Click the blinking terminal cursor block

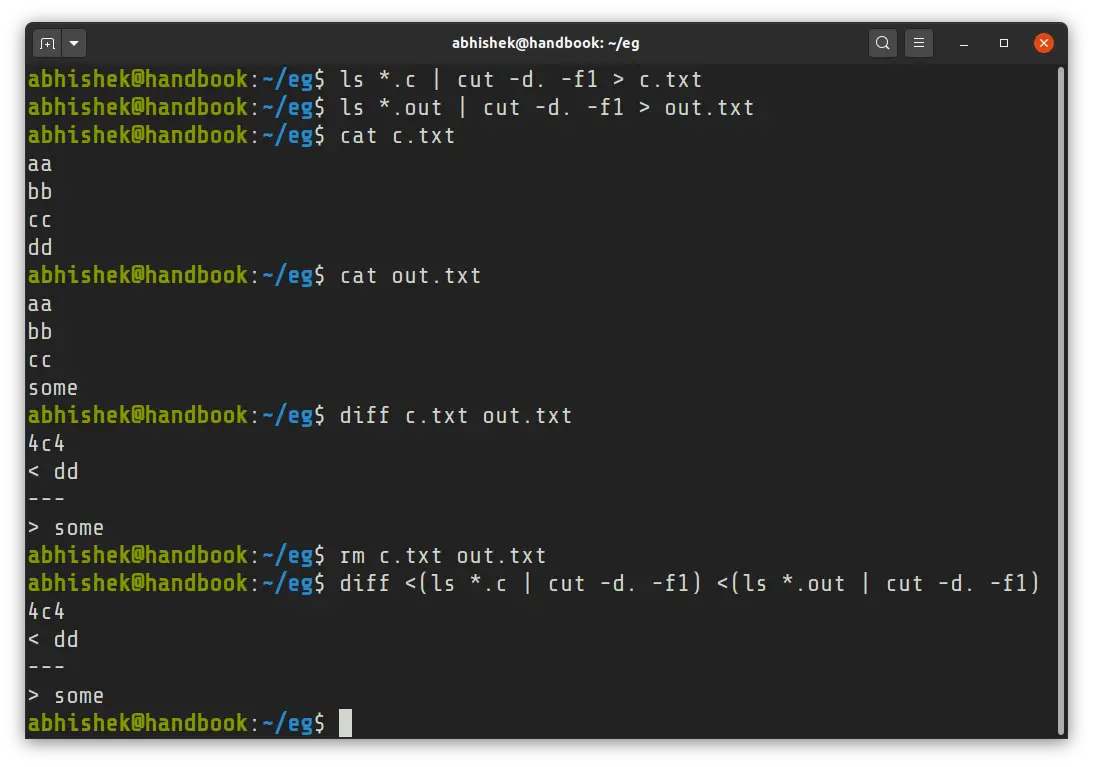coord(347,723)
